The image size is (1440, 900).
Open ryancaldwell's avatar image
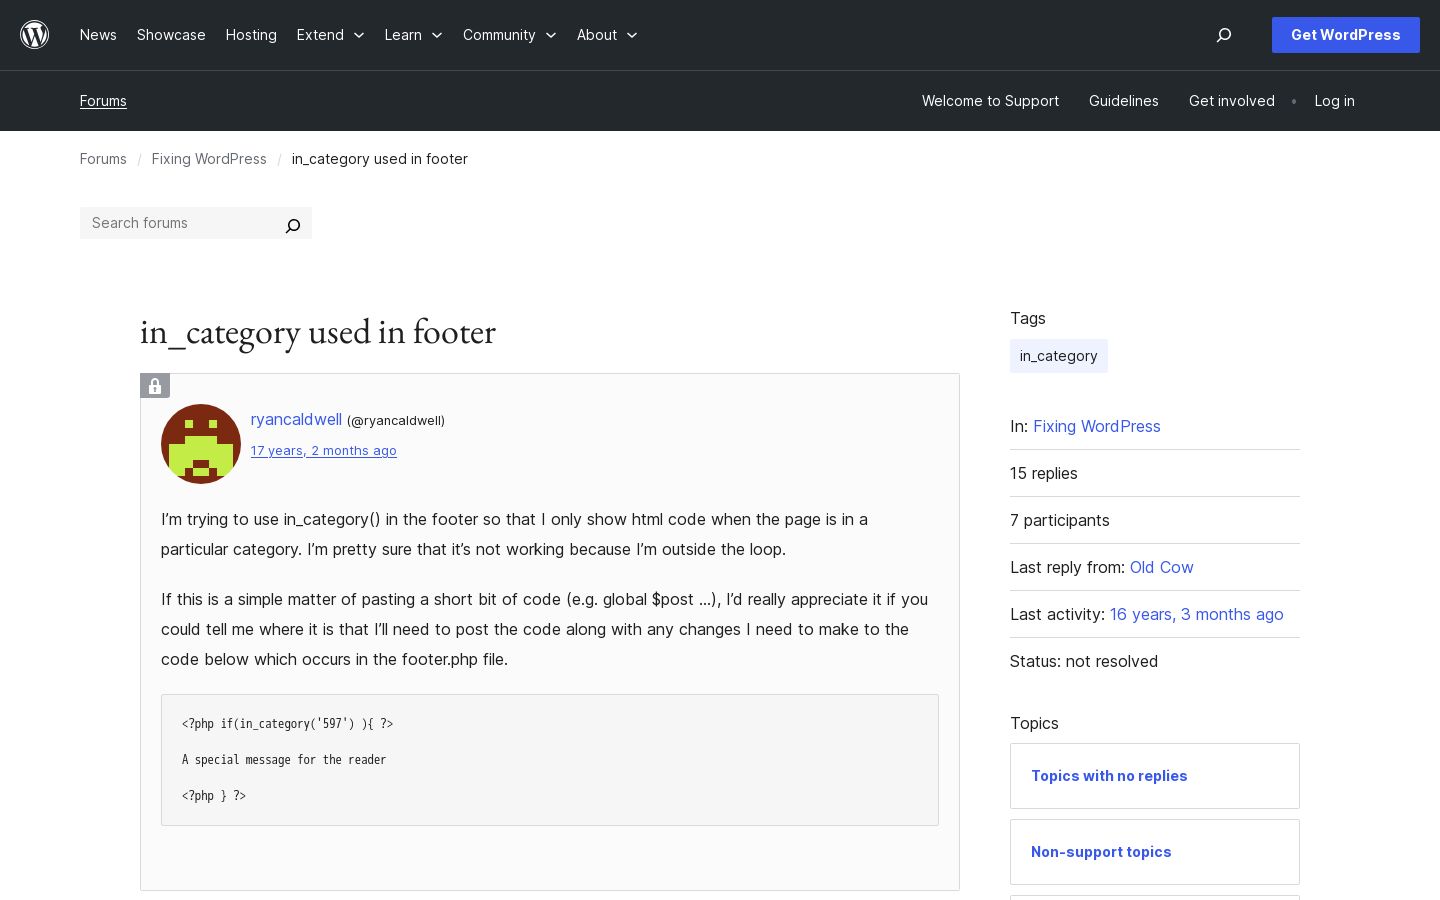click(201, 444)
